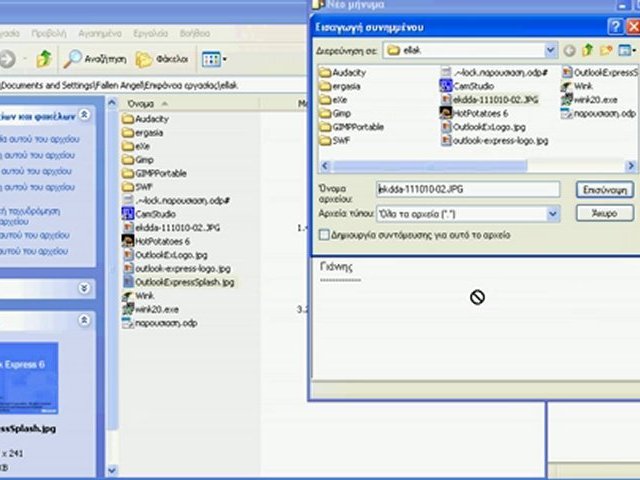Select wink20.exe in attachment dialog
Screen dimensions: 640x480
tap(589, 100)
